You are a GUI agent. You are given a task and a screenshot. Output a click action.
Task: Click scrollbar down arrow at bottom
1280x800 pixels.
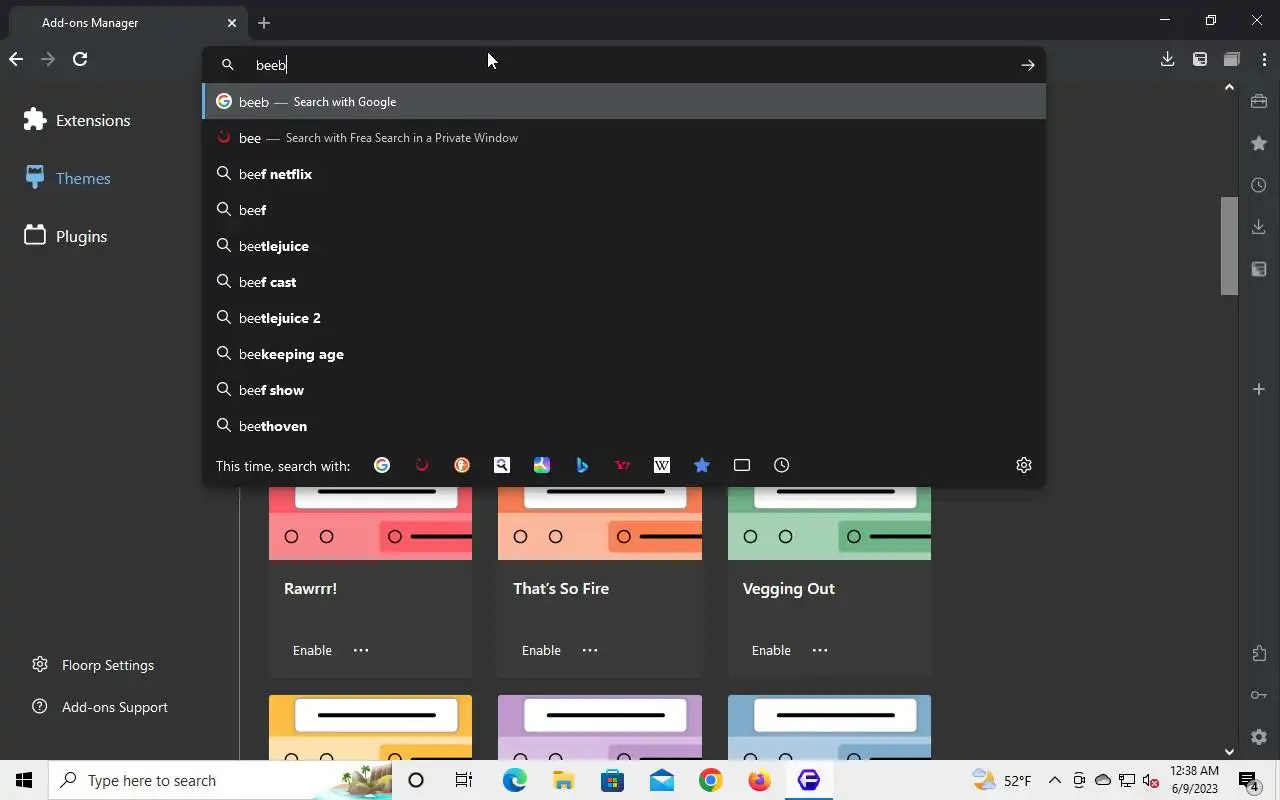click(x=1229, y=751)
